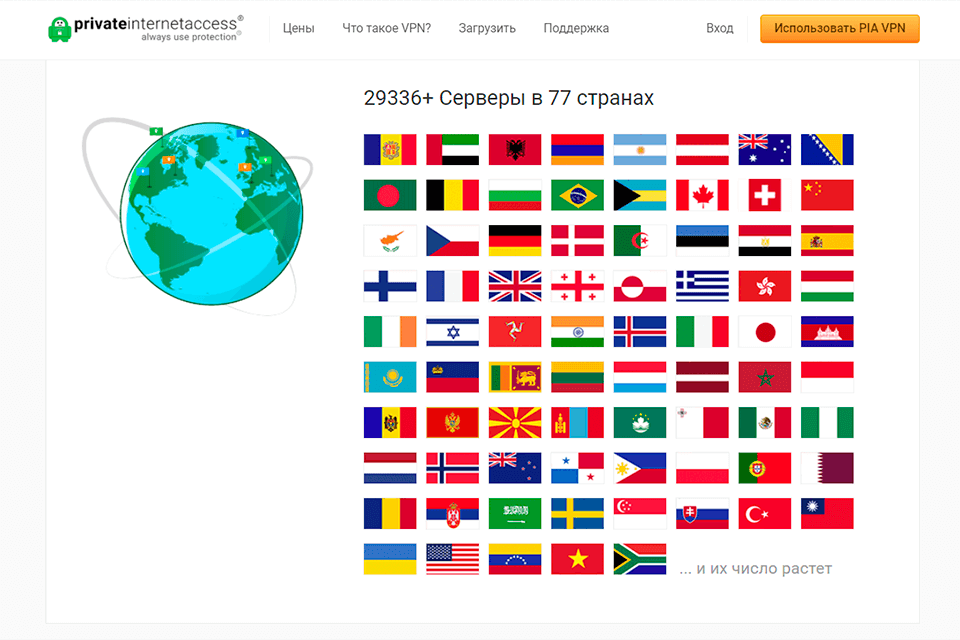The width and height of the screenshot is (960, 640).
Task: Select the Denmark flag
Action: tap(577, 241)
